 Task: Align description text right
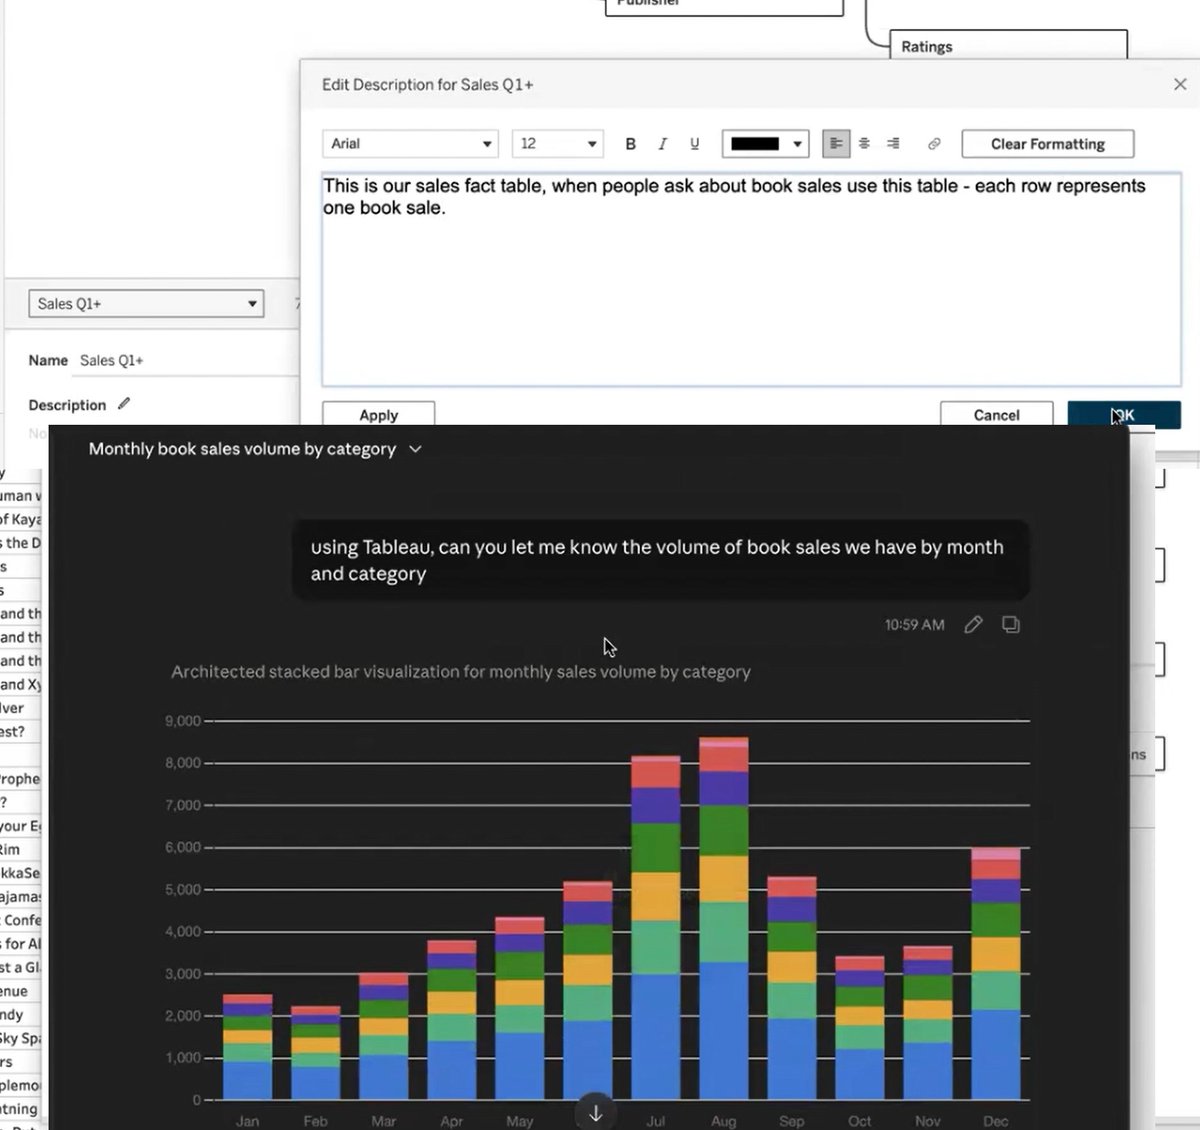pos(893,144)
